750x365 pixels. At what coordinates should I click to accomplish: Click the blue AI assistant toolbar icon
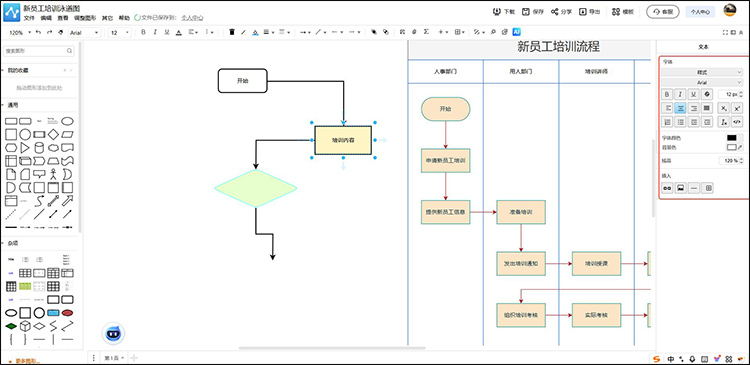coord(517,32)
